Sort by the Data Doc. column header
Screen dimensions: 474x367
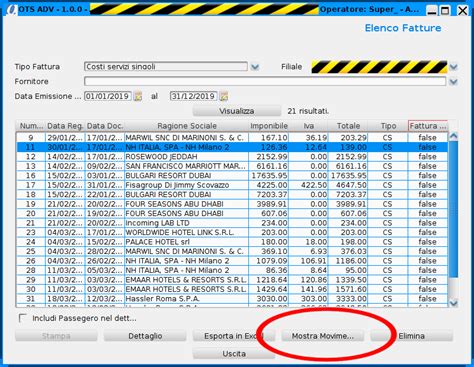[x=105, y=126]
